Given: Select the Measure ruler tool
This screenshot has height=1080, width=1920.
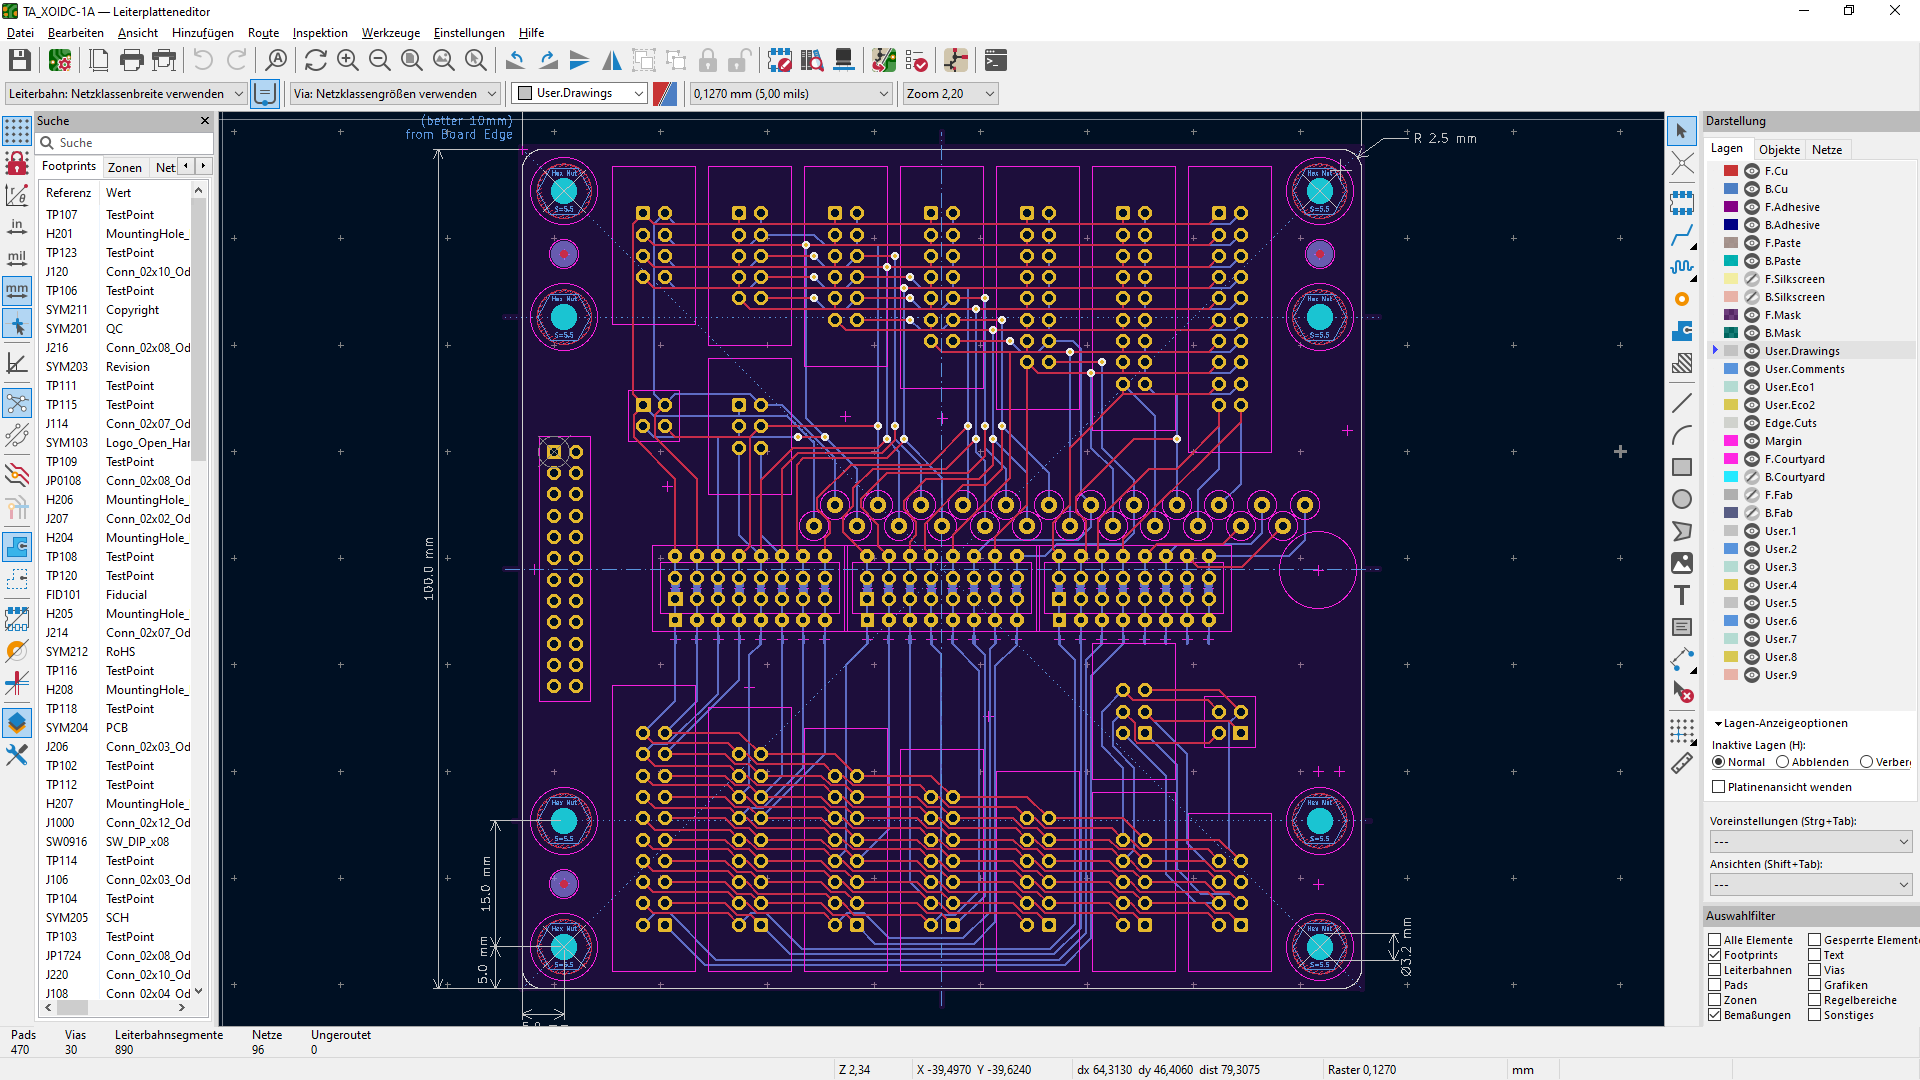Looking at the screenshot, I should tap(1682, 764).
